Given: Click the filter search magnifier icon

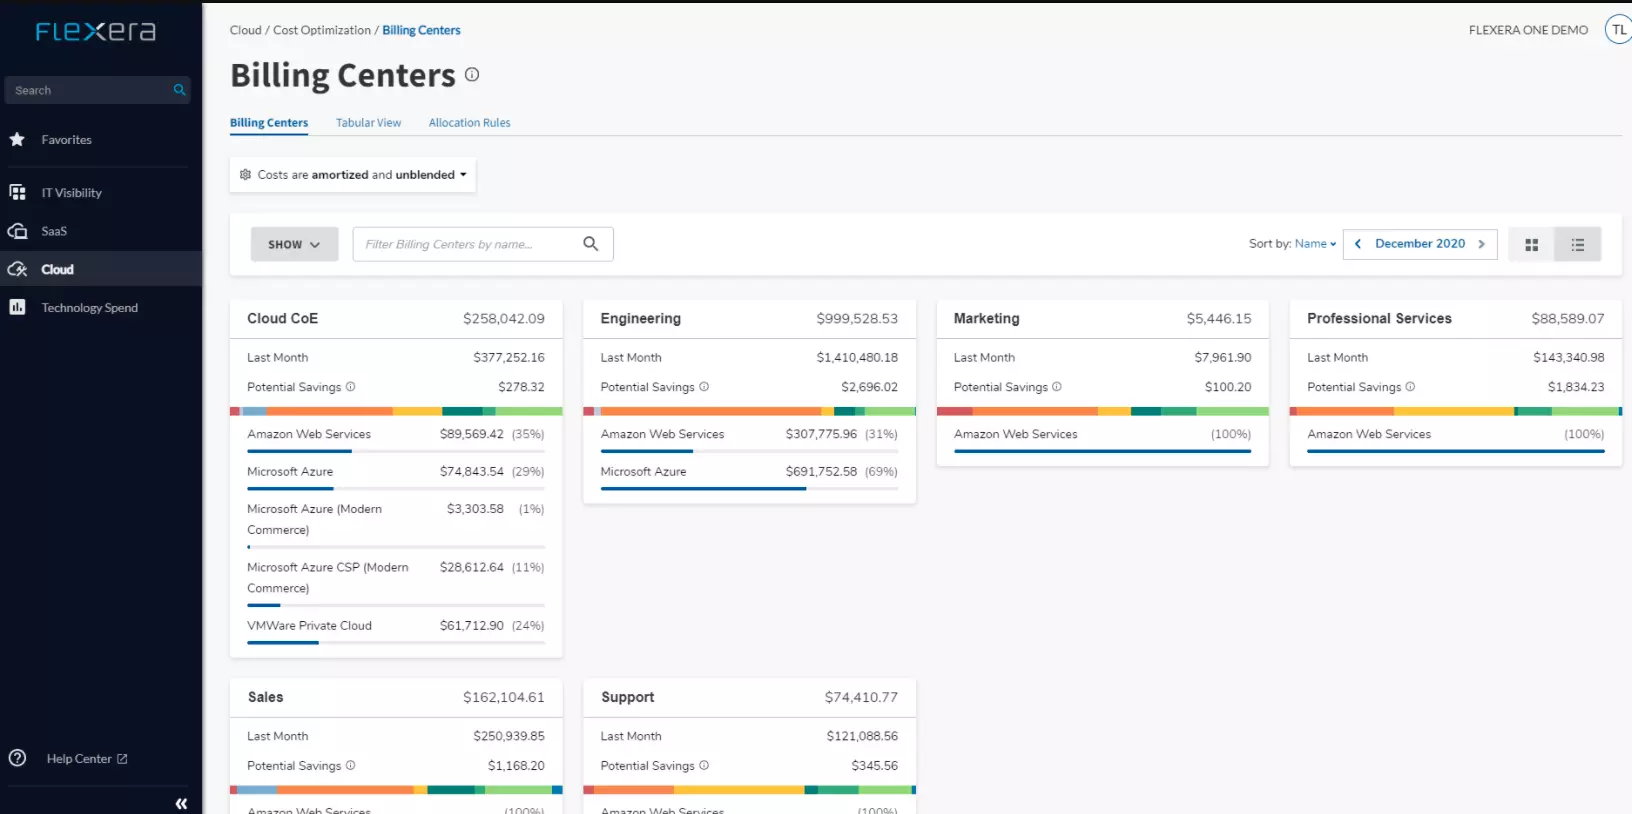Looking at the screenshot, I should click(x=591, y=244).
